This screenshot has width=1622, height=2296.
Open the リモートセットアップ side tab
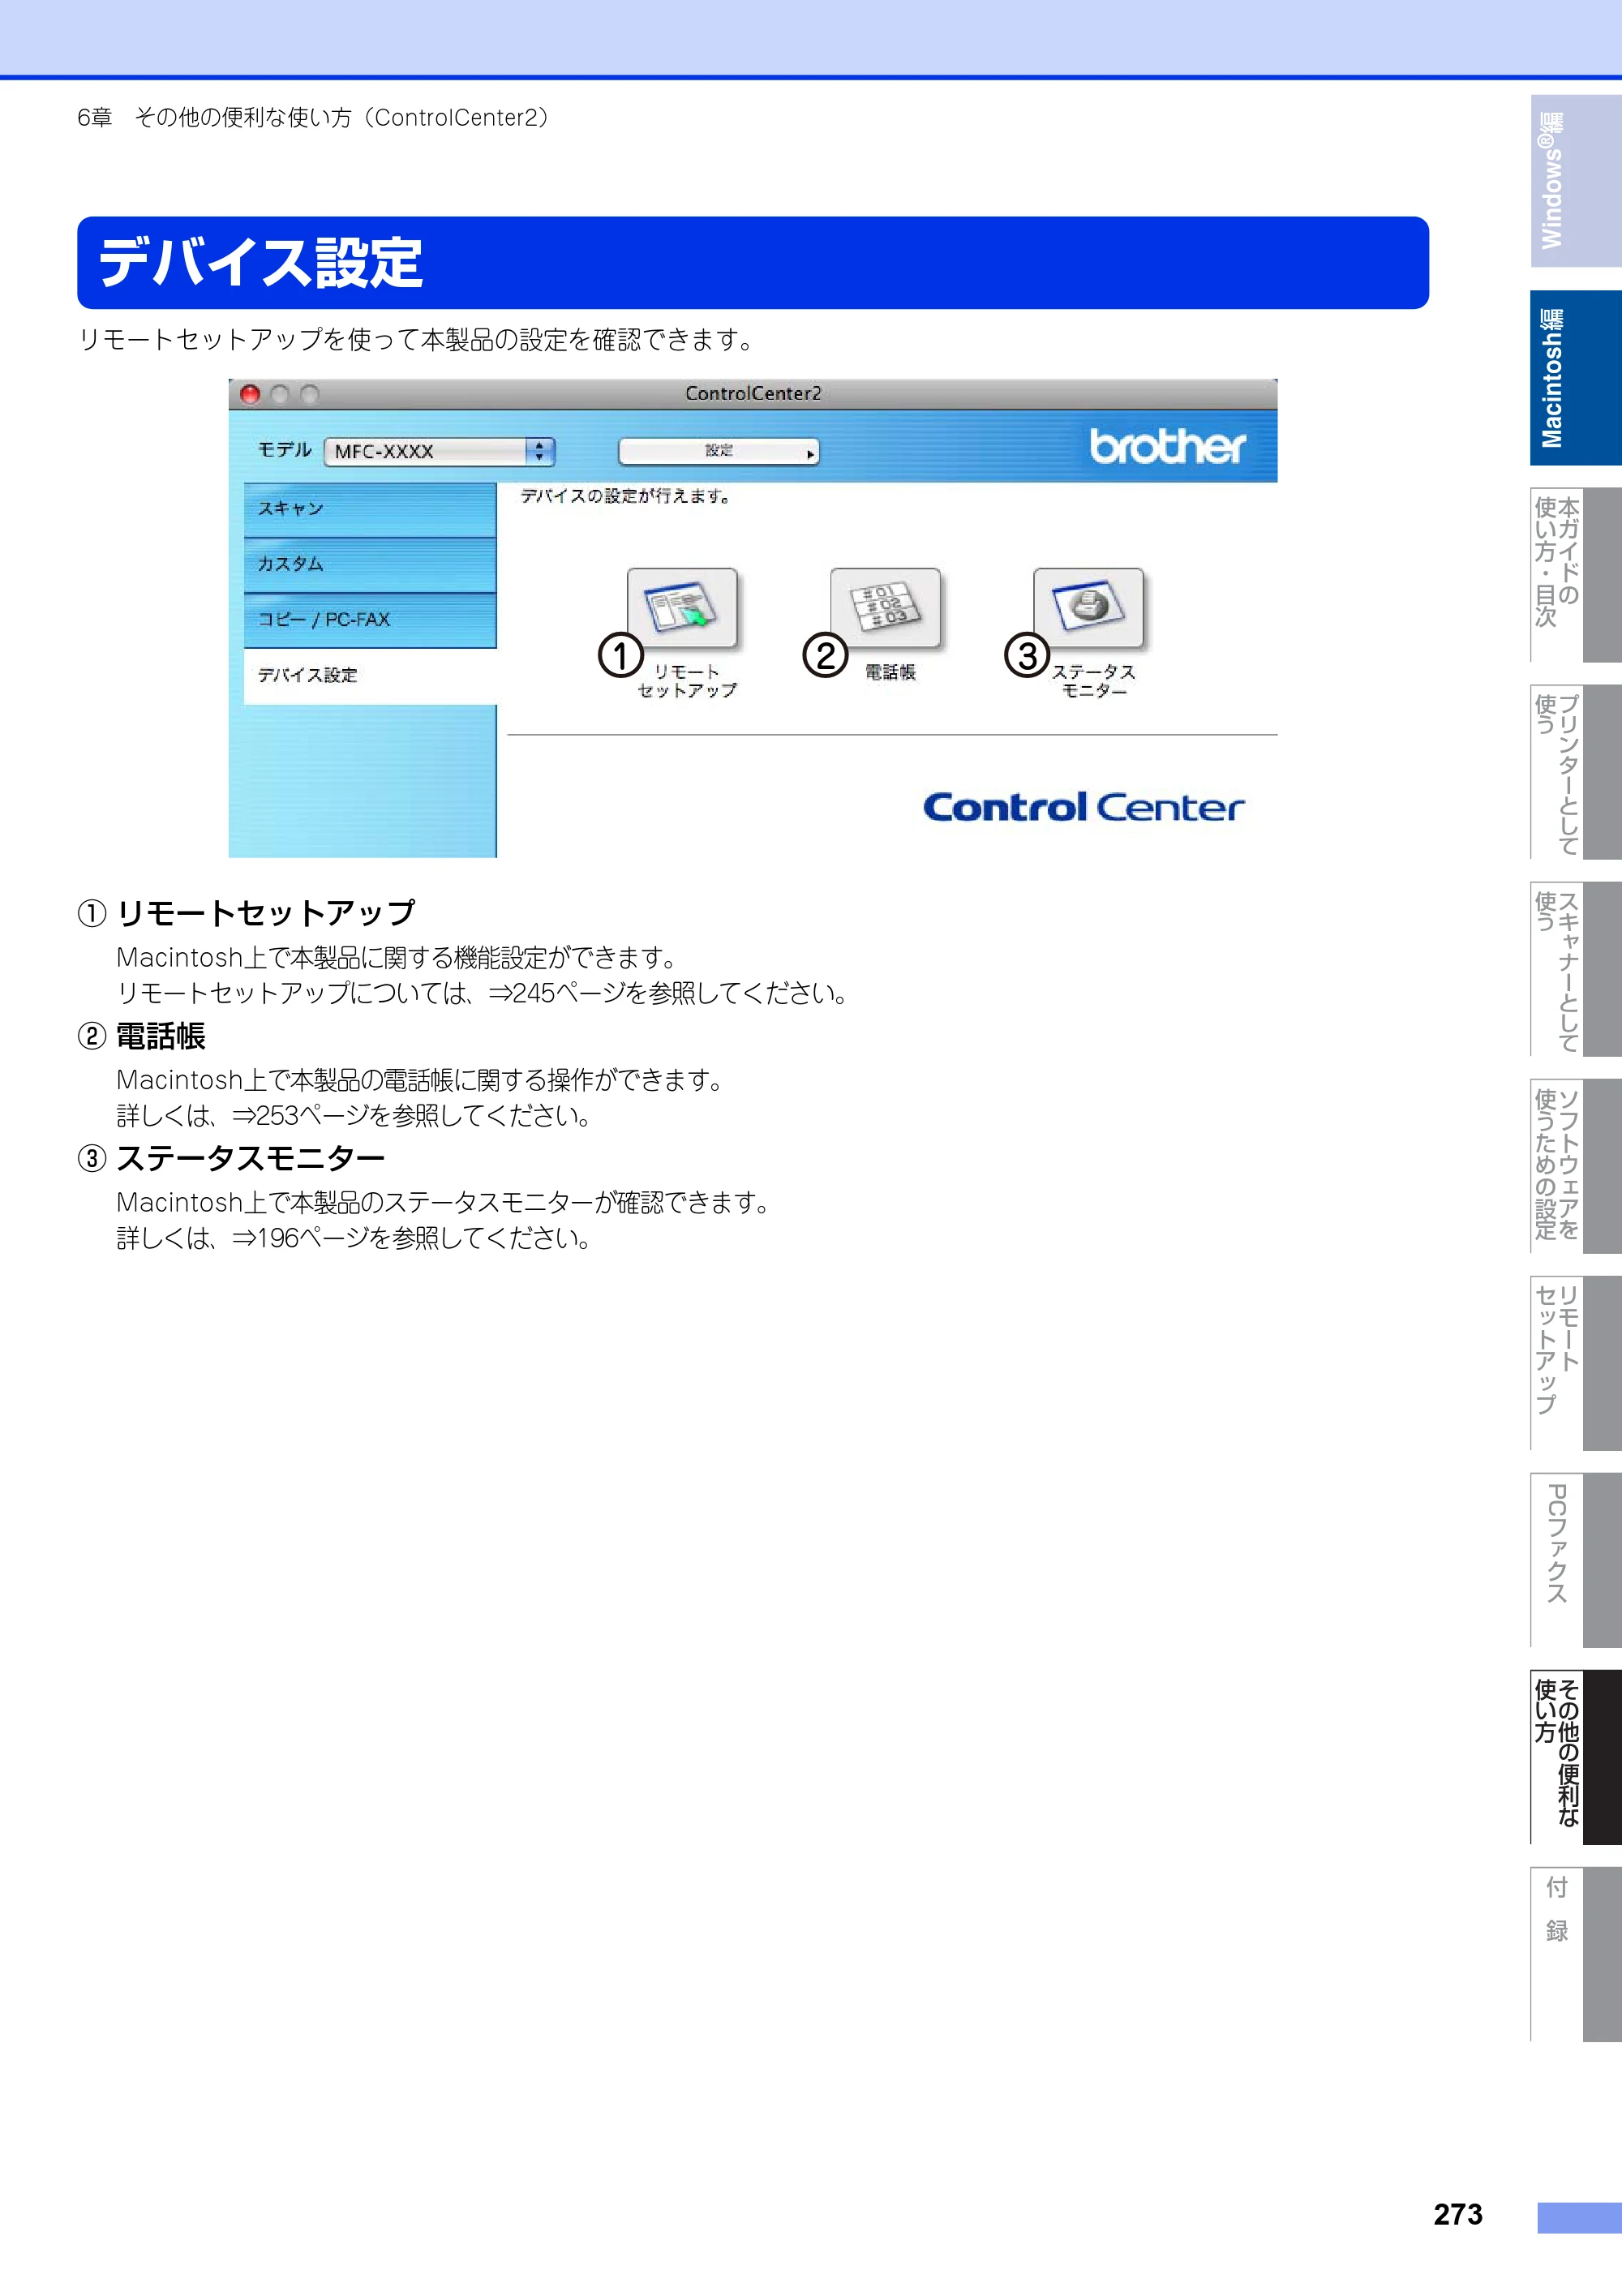pos(1575,1363)
